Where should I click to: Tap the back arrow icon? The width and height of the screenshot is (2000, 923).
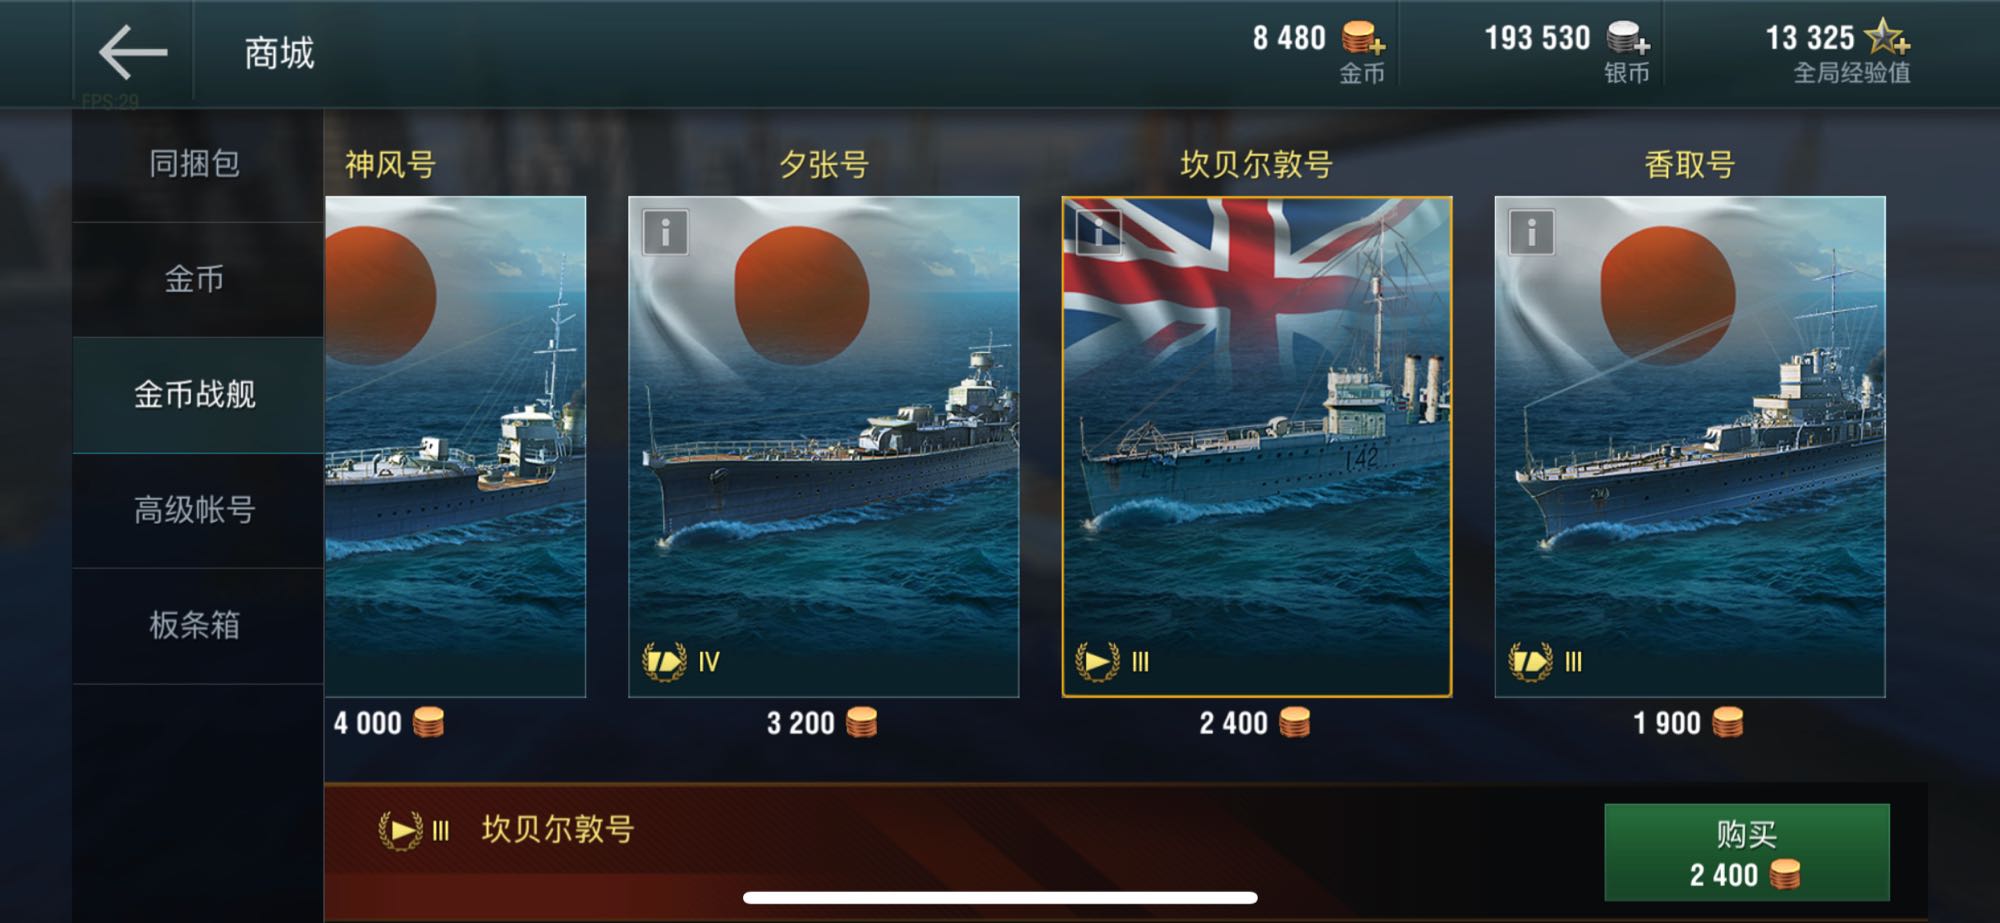pyautogui.click(x=133, y=52)
